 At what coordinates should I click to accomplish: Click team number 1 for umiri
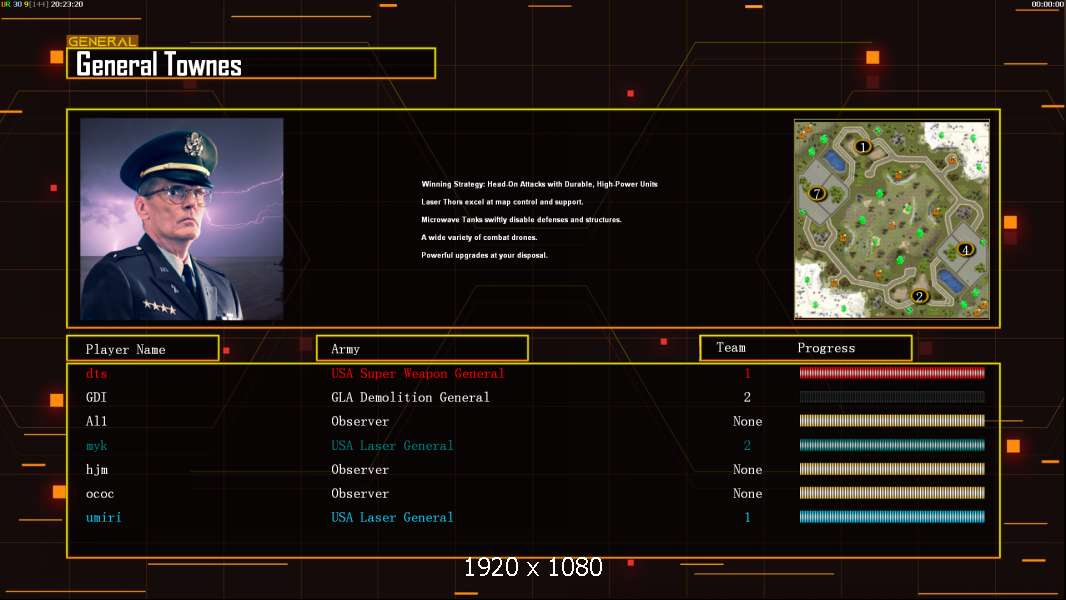[x=747, y=518]
